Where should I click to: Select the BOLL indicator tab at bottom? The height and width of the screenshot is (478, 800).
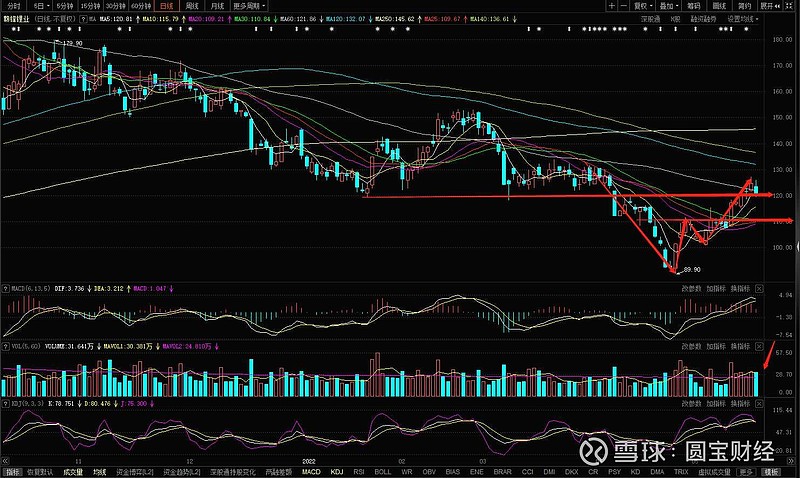coord(384,471)
